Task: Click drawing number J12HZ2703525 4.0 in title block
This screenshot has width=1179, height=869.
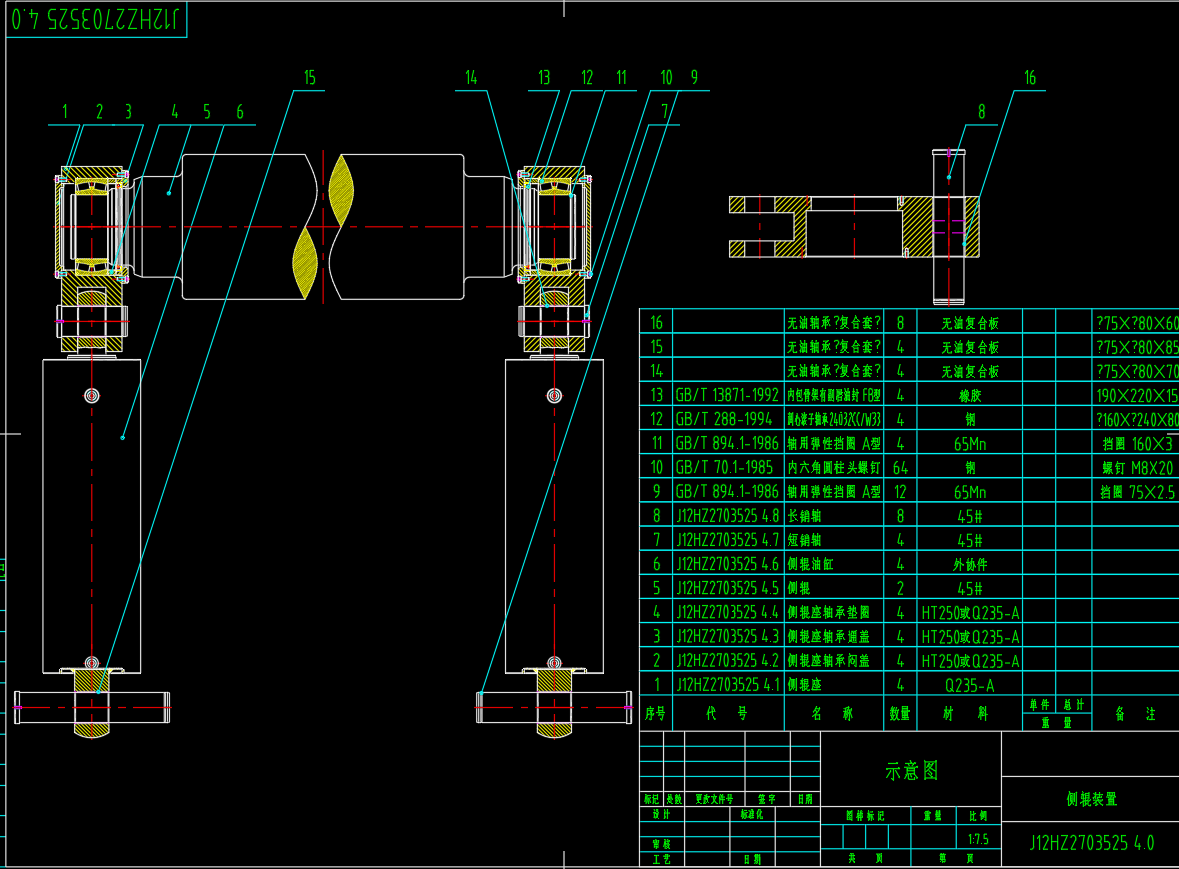Action: [1091, 843]
